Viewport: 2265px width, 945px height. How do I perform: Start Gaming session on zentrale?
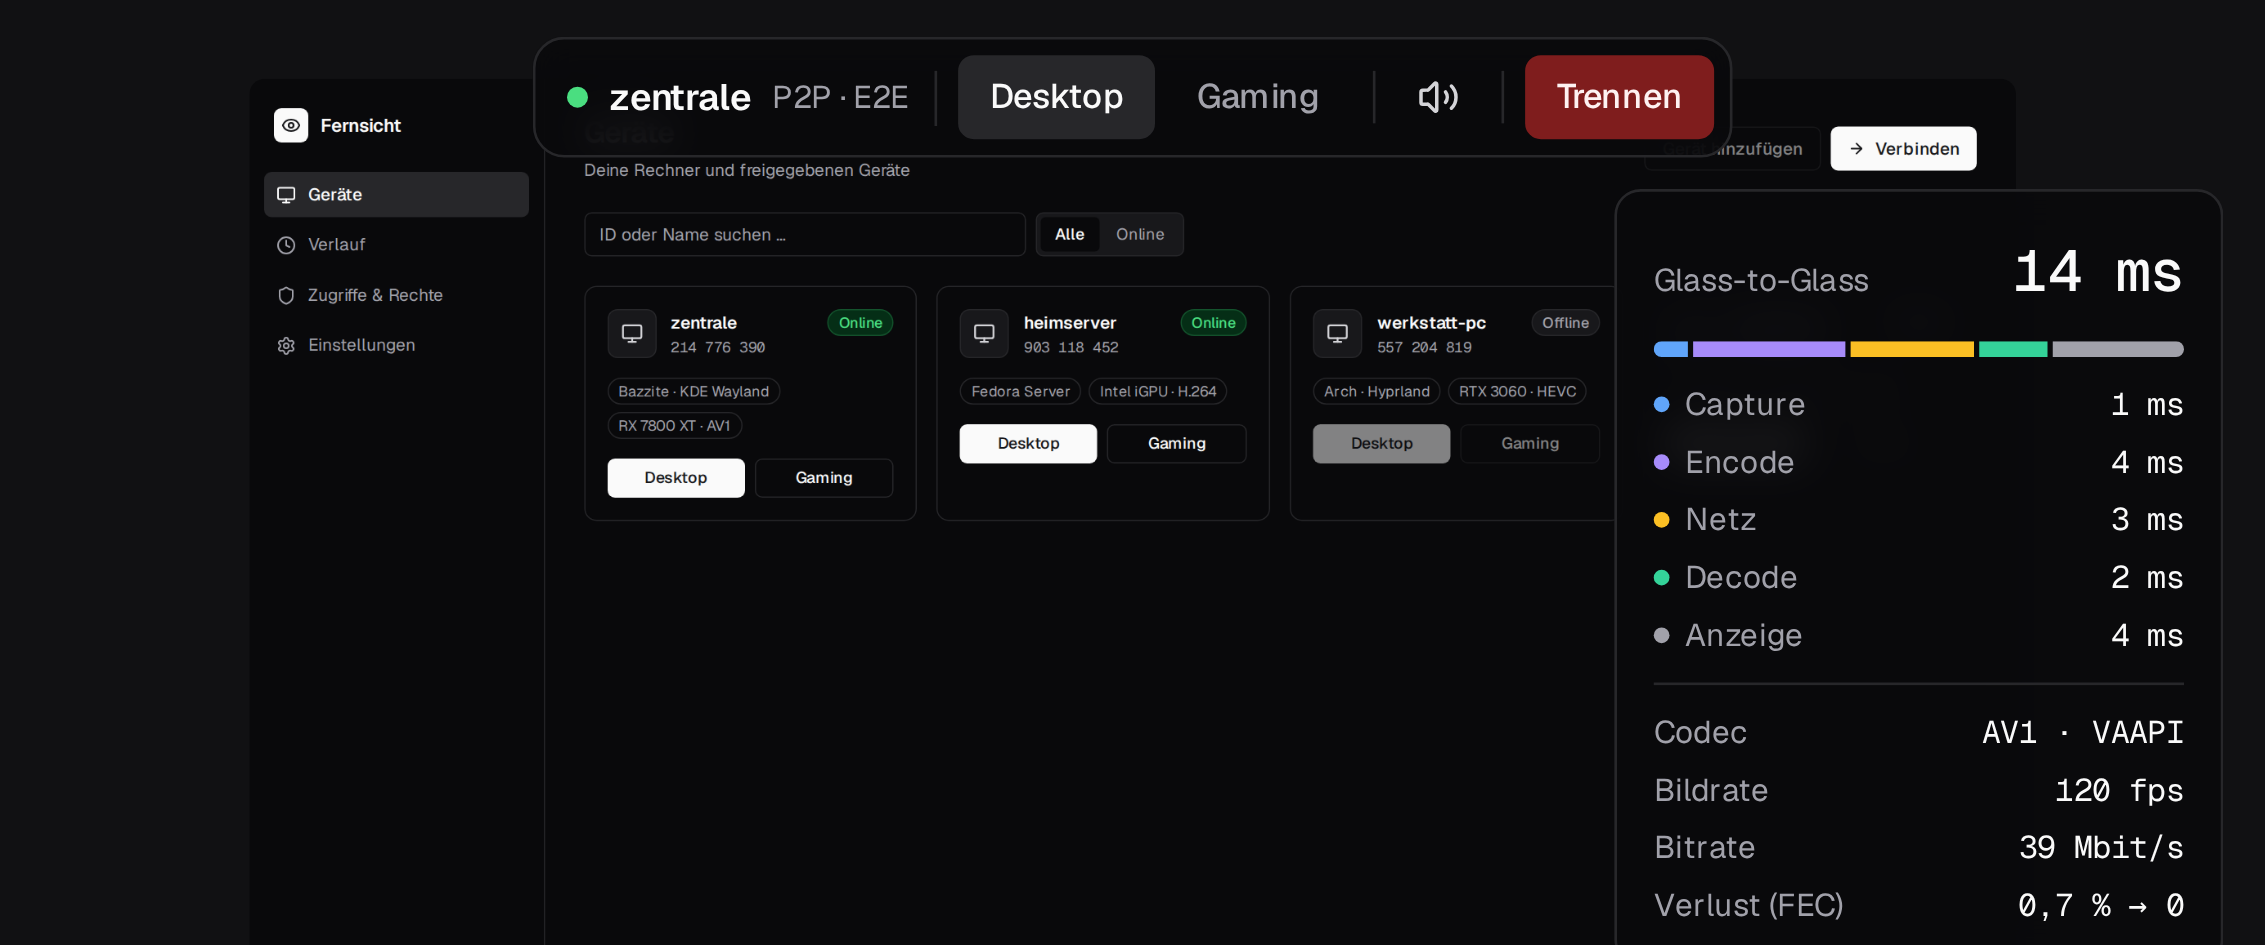point(824,478)
